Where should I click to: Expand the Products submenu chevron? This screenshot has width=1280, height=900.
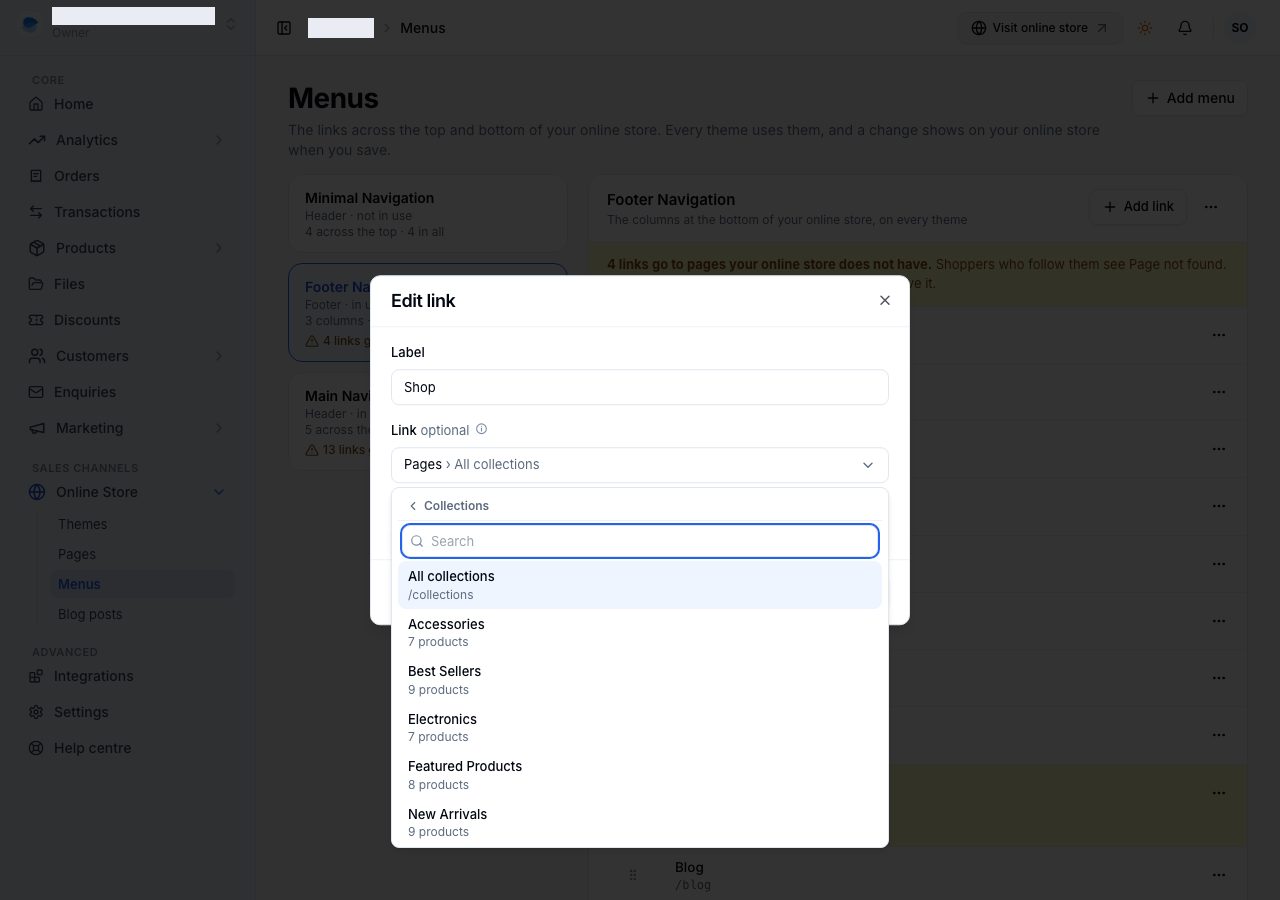[219, 248]
